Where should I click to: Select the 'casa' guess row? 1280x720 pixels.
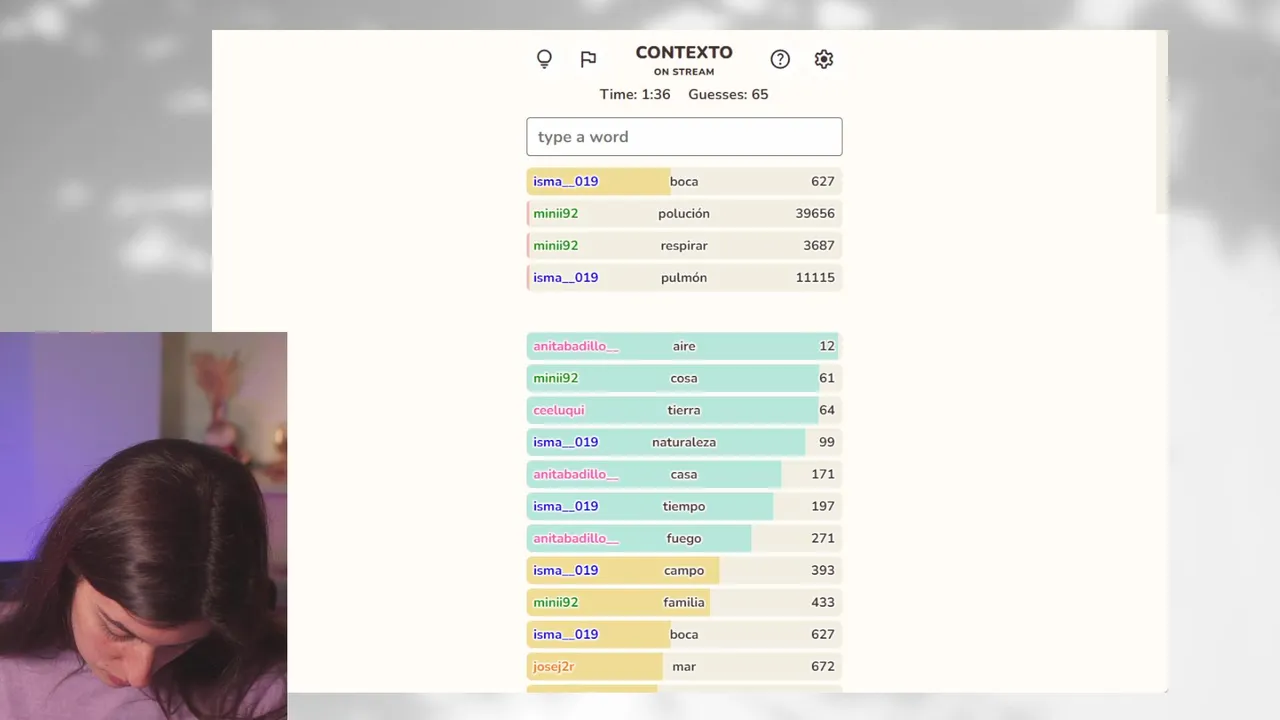point(684,474)
